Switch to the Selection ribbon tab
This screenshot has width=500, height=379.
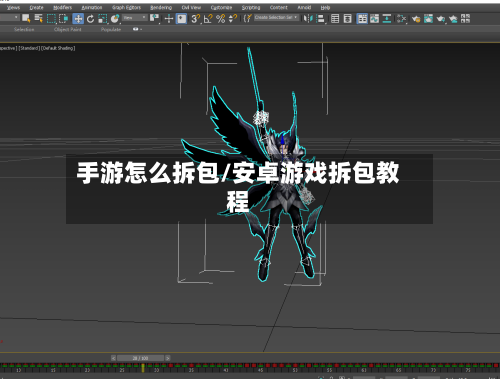[x=24, y=29]
